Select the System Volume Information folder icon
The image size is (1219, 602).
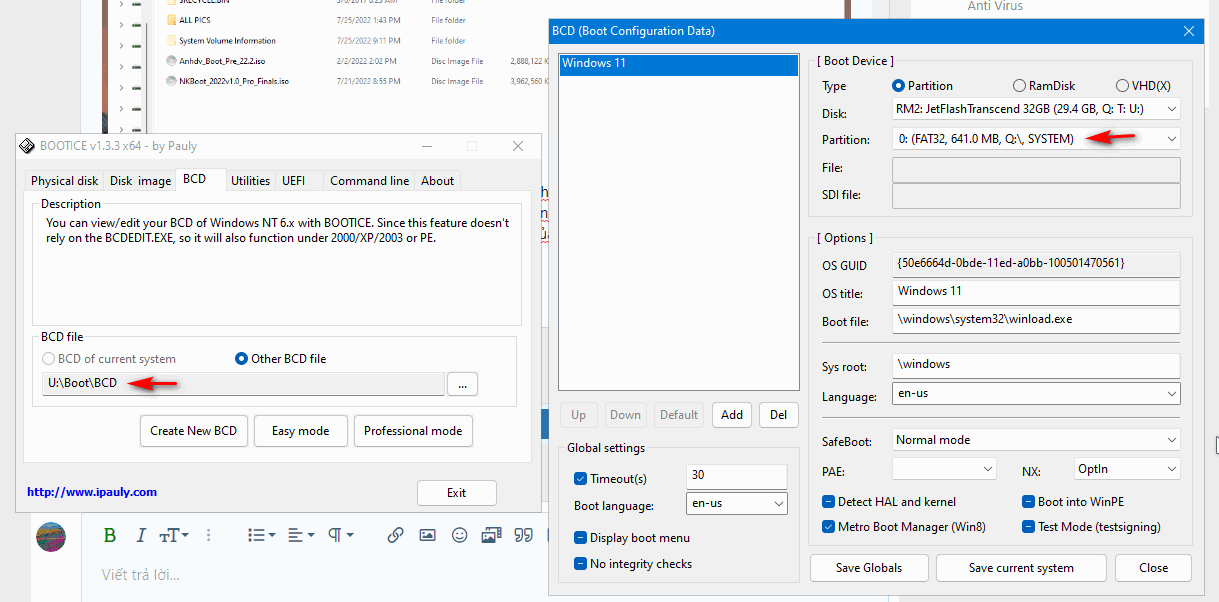[x=172, y=41]
